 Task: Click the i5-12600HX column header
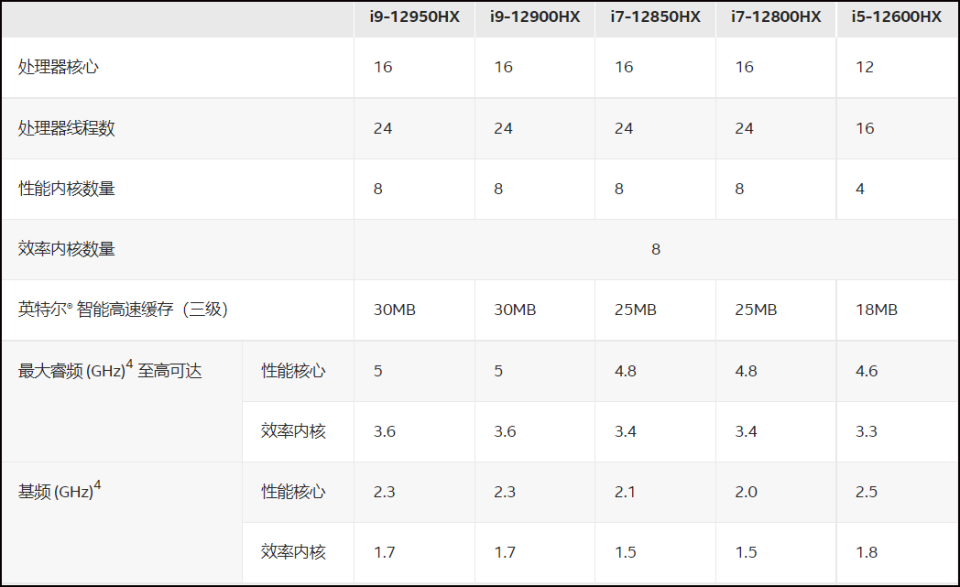(x=897, y=17)
